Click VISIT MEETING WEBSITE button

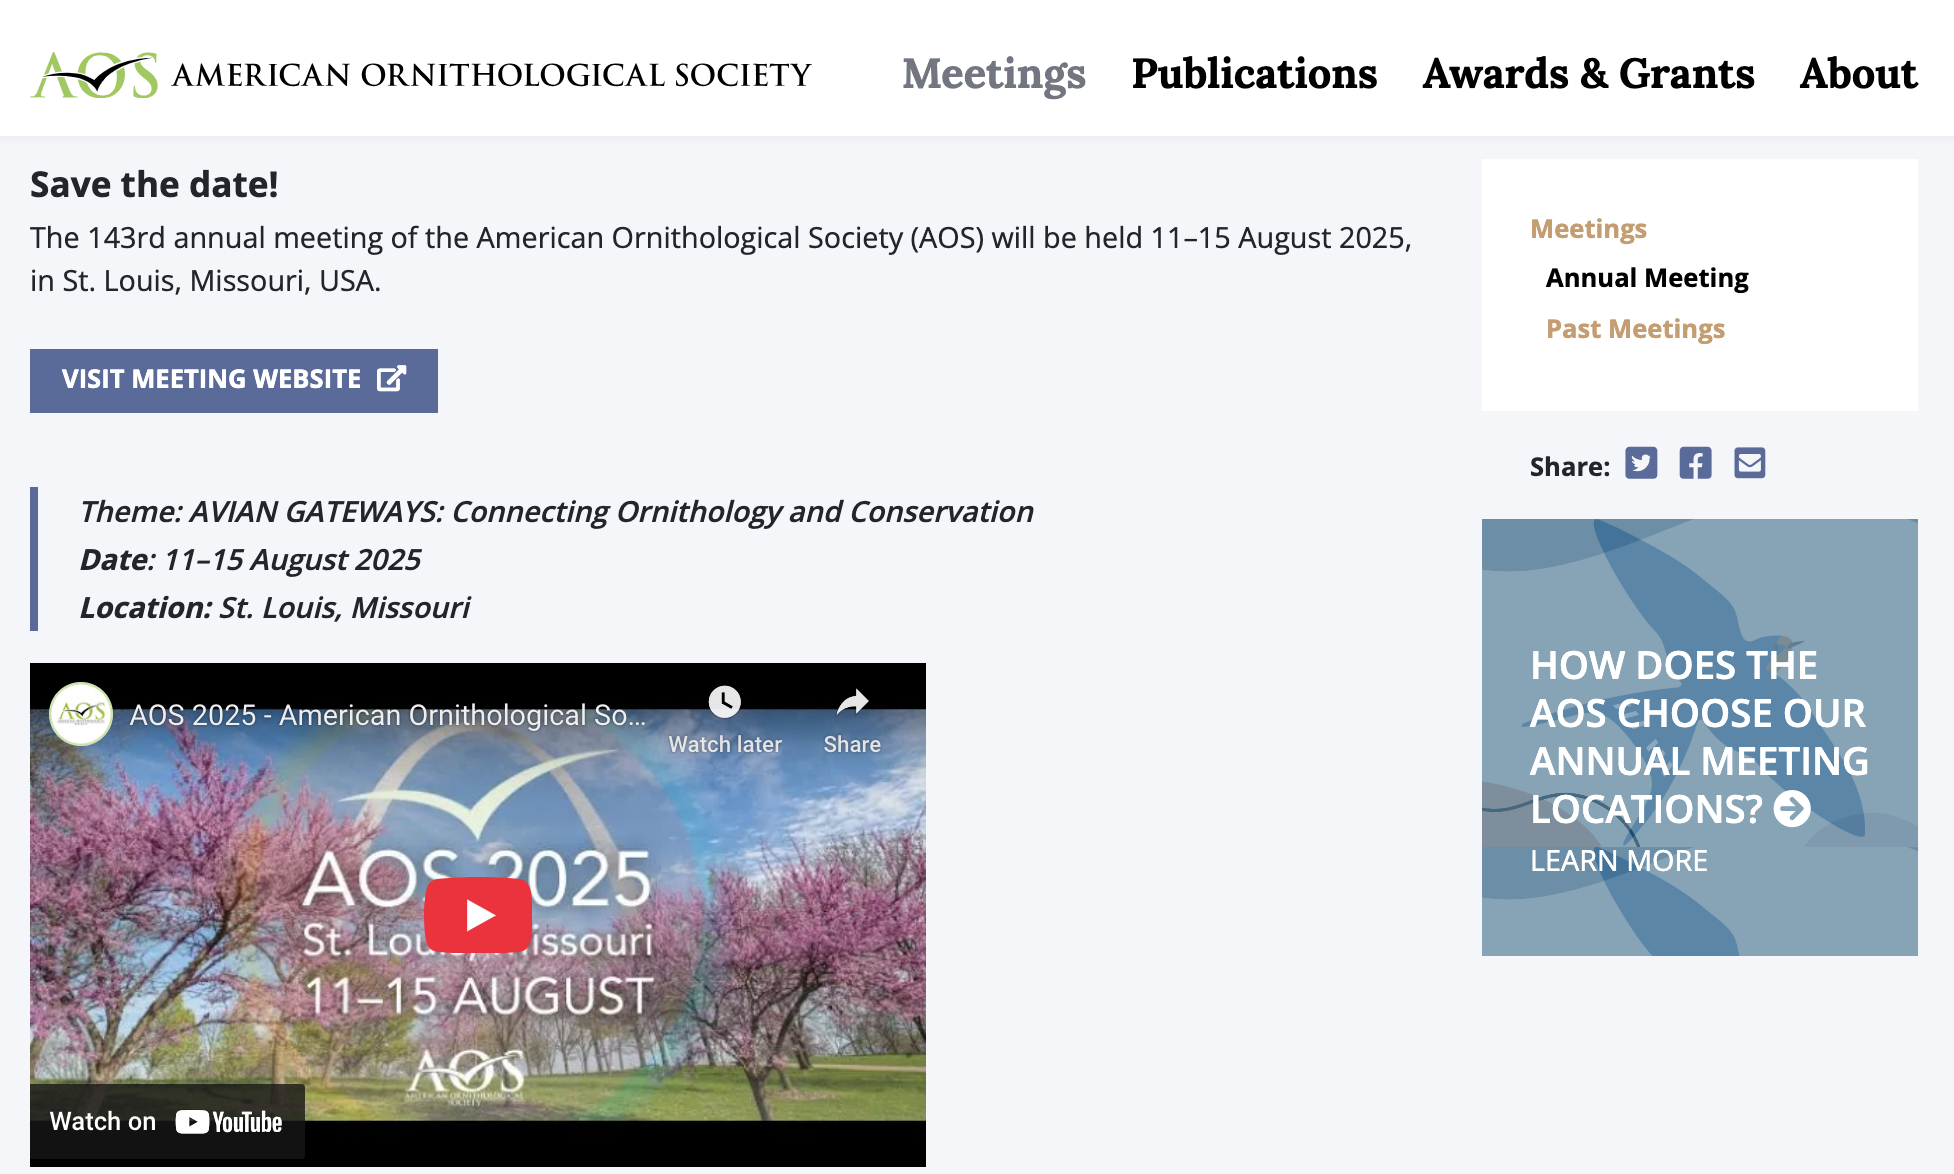233,380
